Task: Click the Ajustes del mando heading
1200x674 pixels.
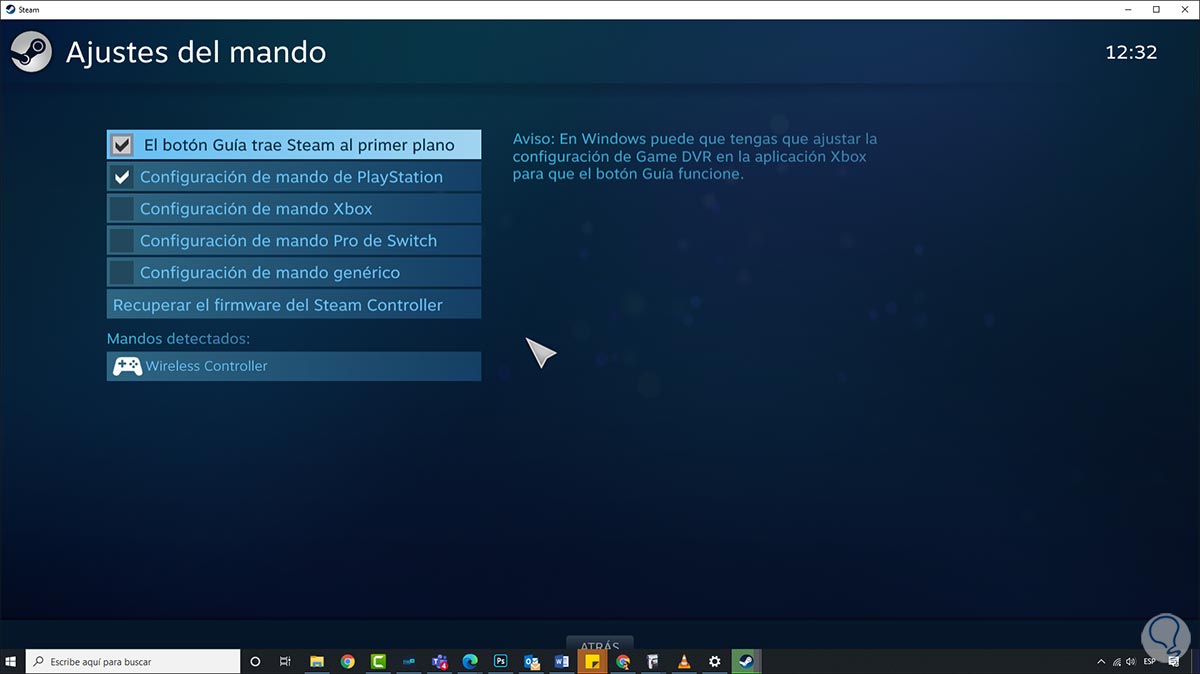Action: point(196,52)
